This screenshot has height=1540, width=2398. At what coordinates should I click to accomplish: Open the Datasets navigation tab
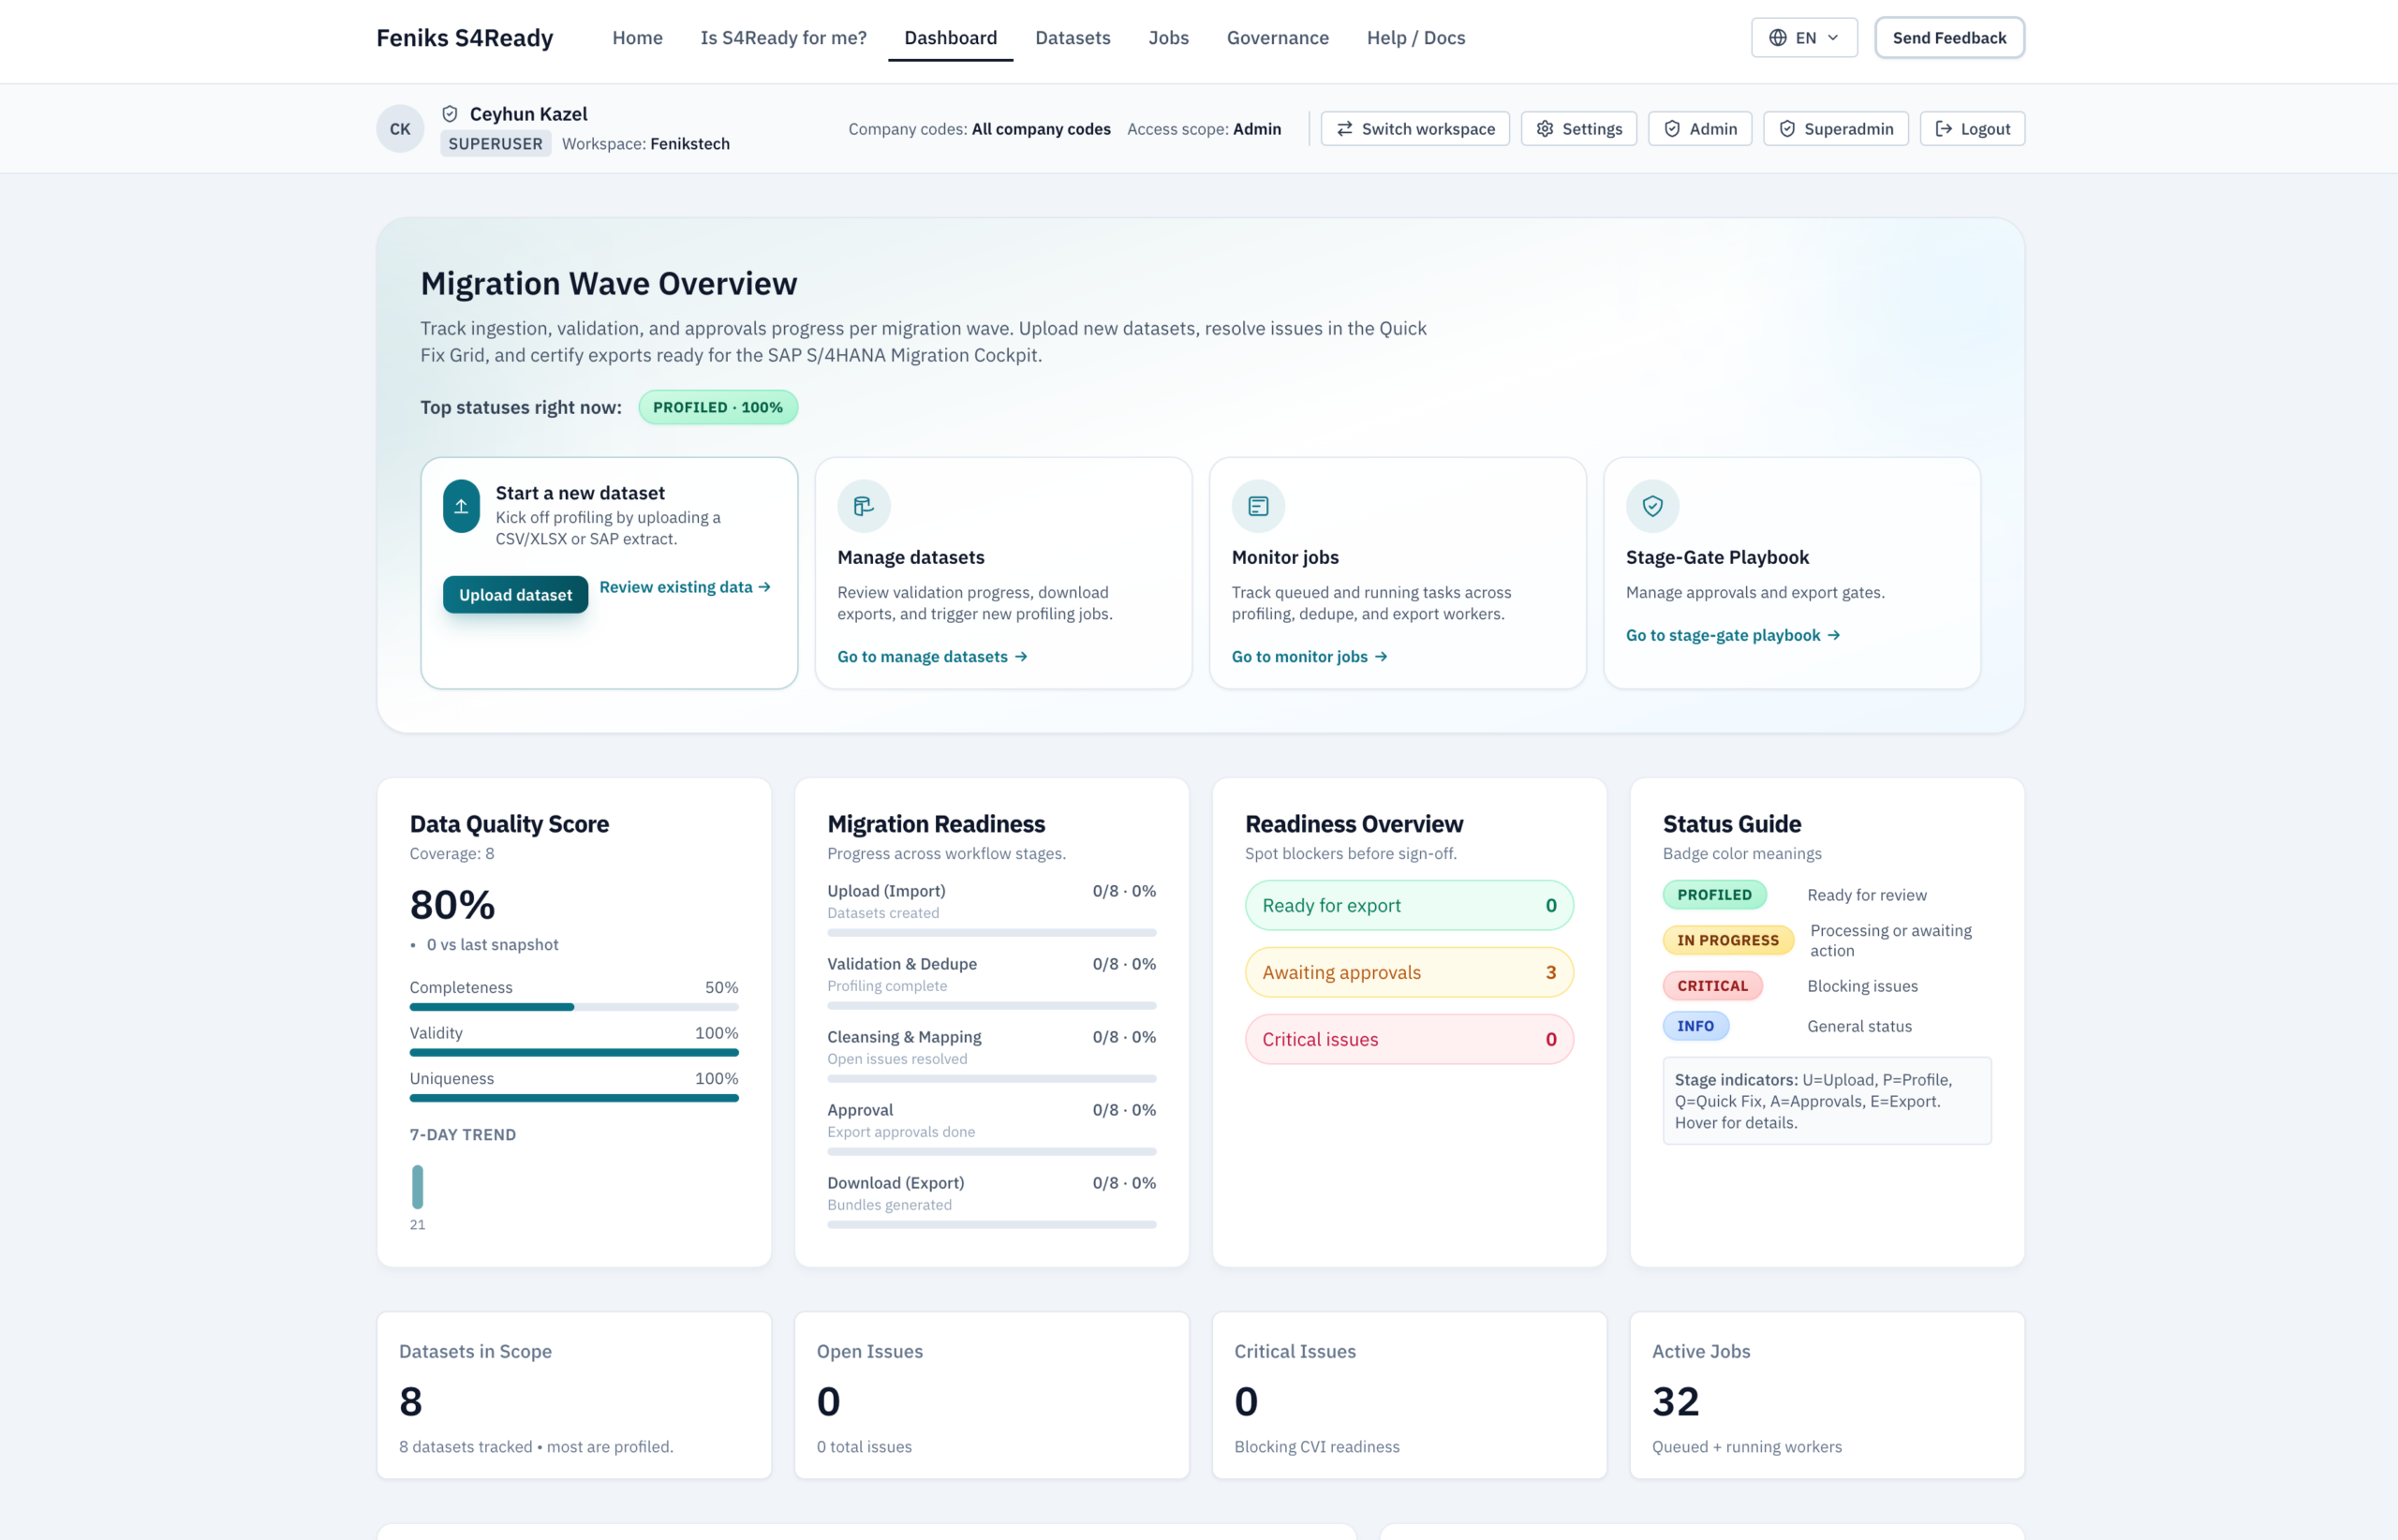coord(1072,38)
